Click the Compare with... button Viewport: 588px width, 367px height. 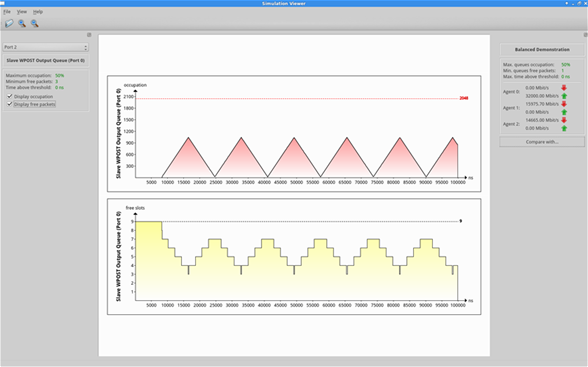pos(542,142)
